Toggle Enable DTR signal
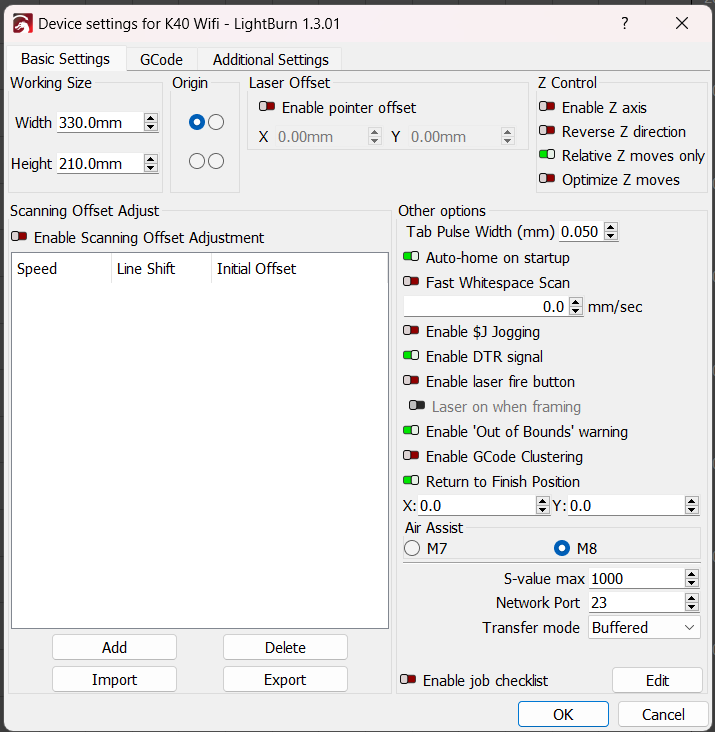This screenshot has height=732, width=715. pyautogui.click(x=411, y=356)
